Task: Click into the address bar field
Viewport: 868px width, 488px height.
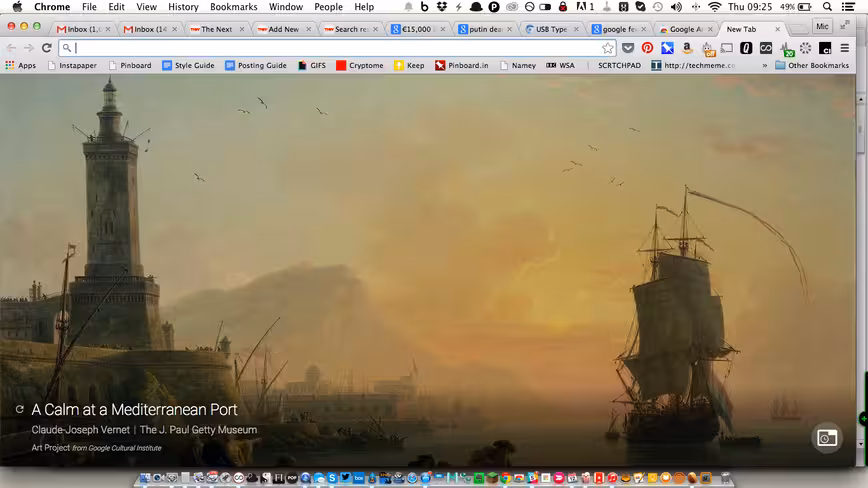Action: click(338, 48)
